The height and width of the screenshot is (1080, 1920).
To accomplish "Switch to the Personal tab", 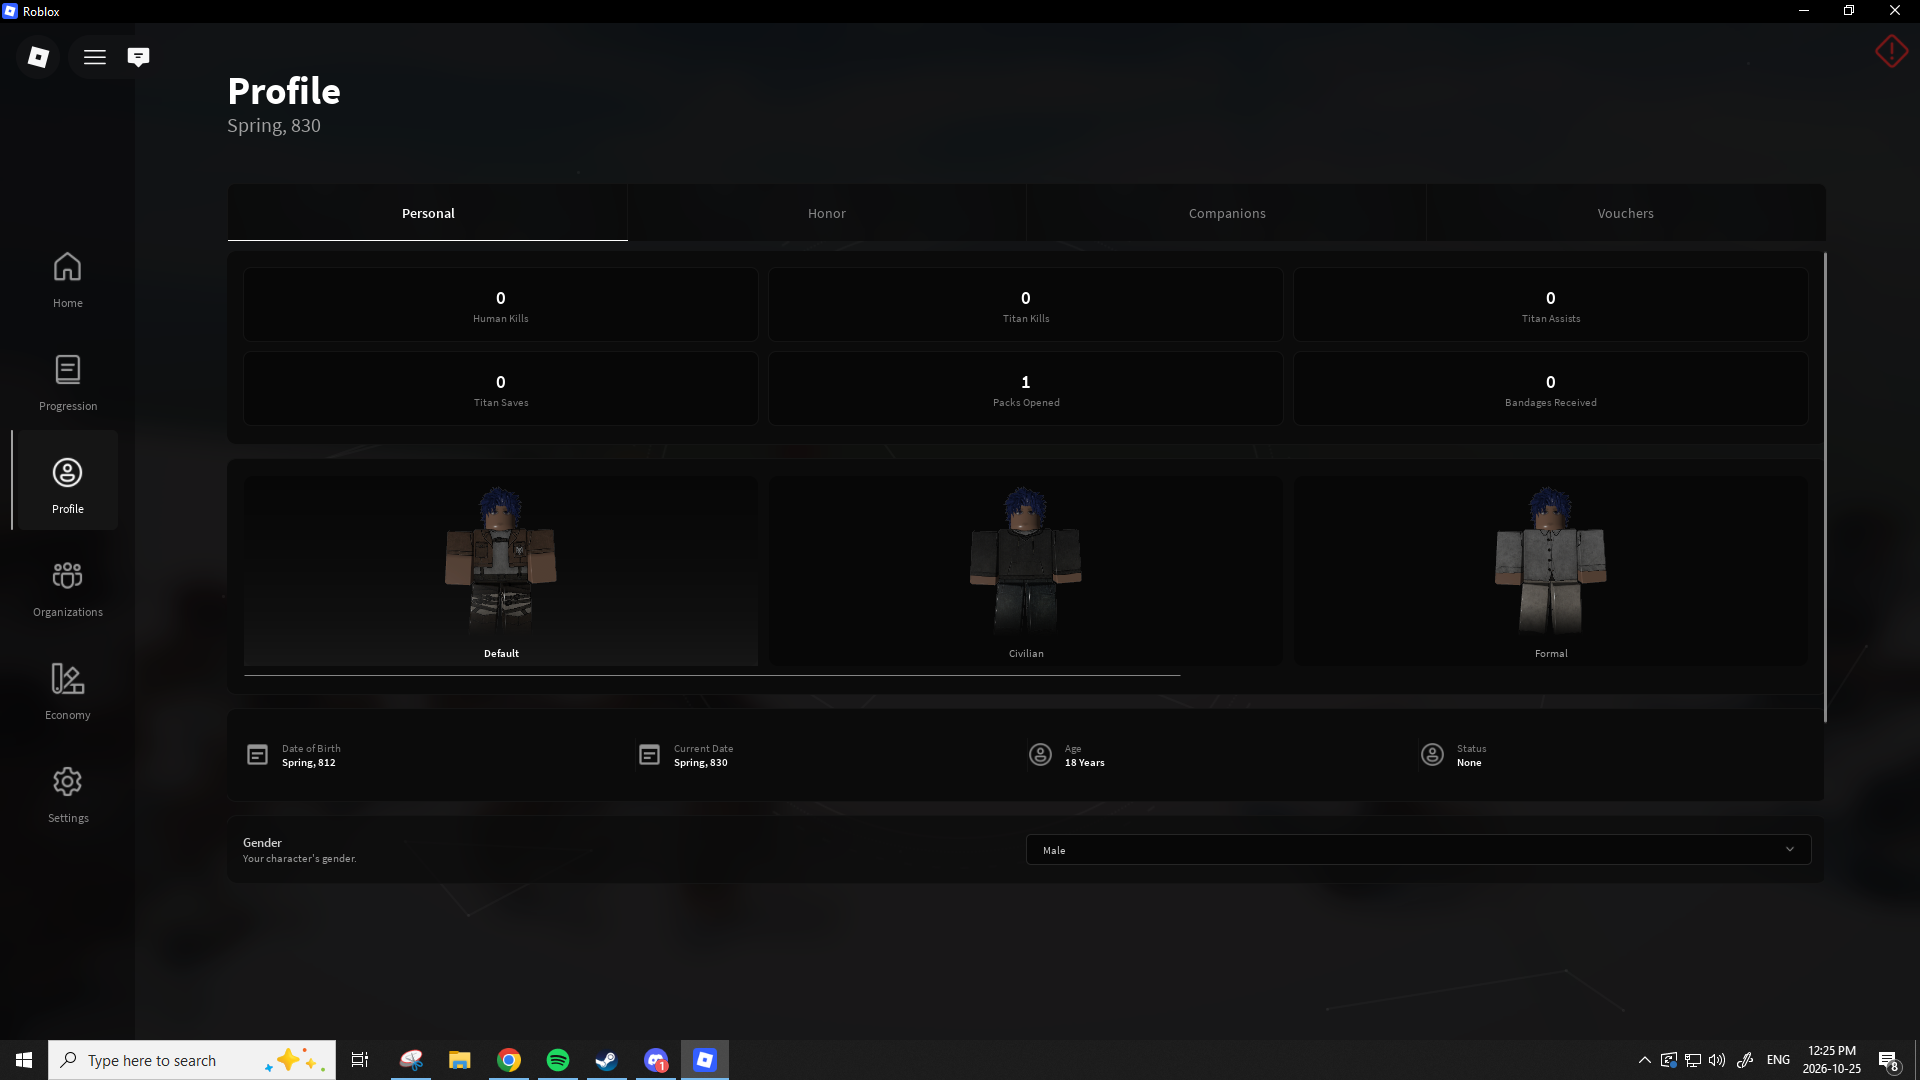I will 428,213.
